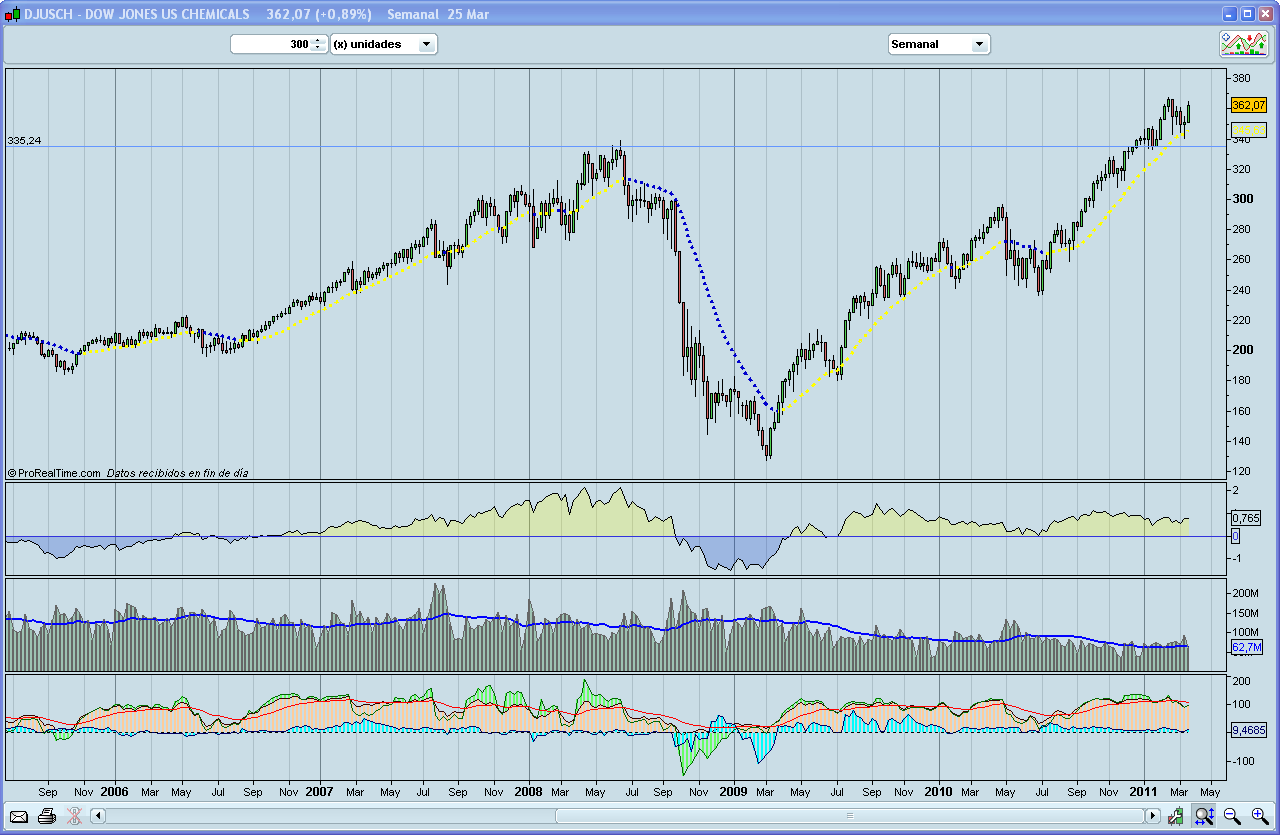Image resolution: width=1280 pixels, height=835 pixels.
Task: Click the 2007 year label on time axis
Action: click(320, 791)
